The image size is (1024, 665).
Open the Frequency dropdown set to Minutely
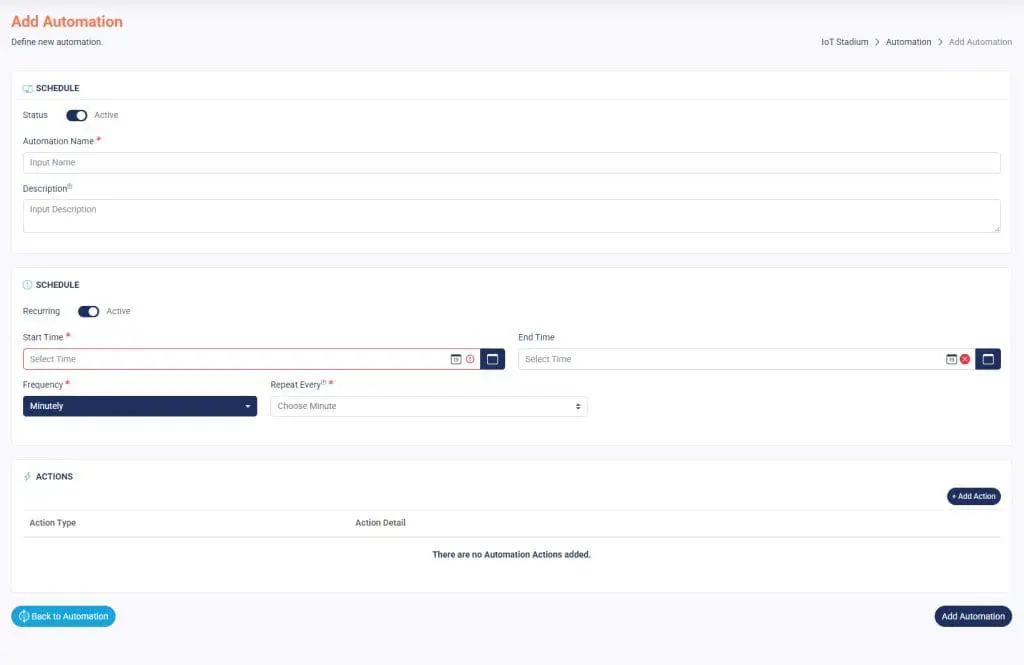[140, 406]
